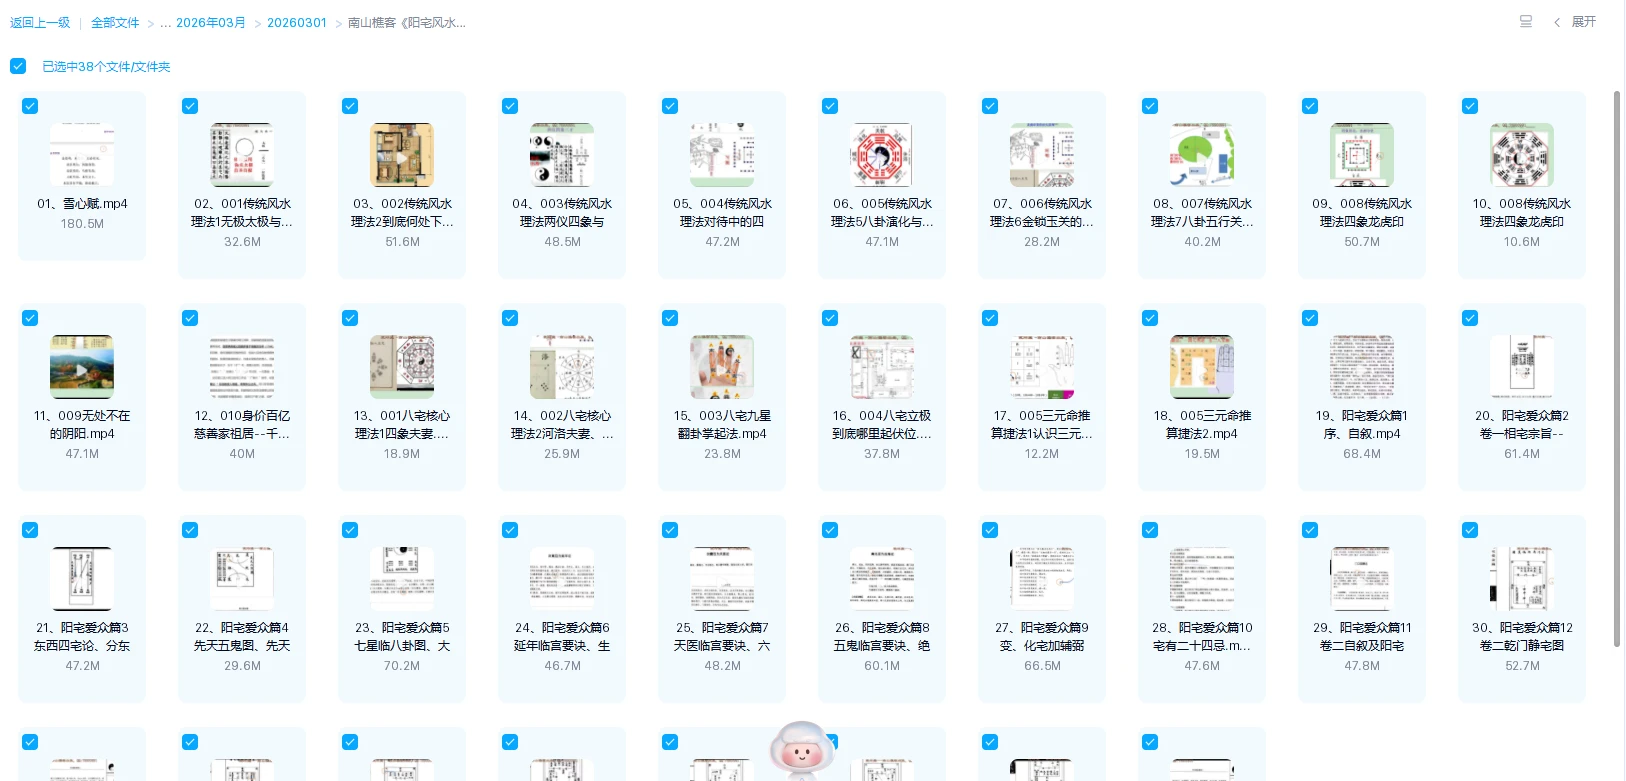Navigate to 全部文件 in the breadcrumb
The image size is (1626, 781).
point(115,23)
